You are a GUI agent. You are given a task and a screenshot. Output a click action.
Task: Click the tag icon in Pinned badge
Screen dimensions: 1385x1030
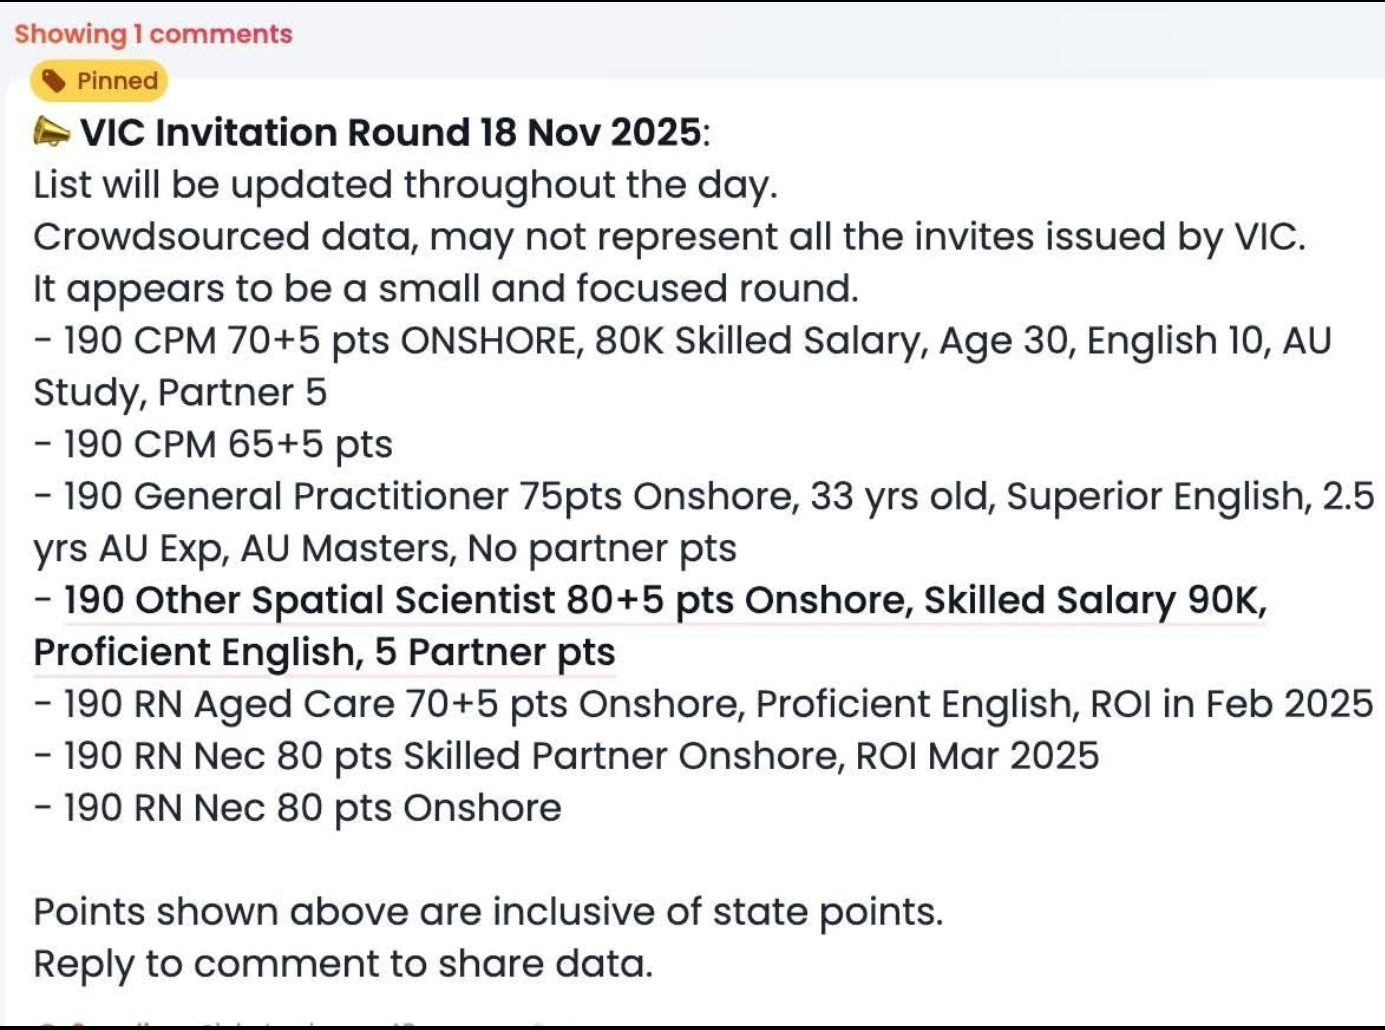pos(54,81)
